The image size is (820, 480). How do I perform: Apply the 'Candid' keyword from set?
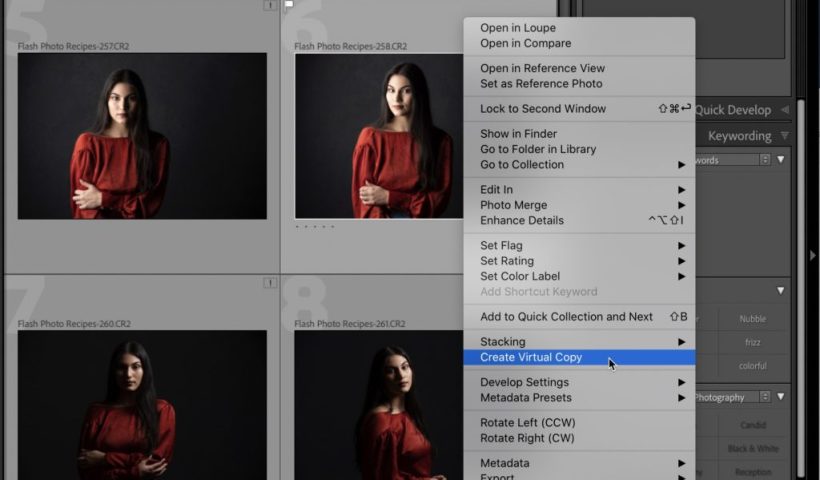pyautogui.click(x=753, y=426)
